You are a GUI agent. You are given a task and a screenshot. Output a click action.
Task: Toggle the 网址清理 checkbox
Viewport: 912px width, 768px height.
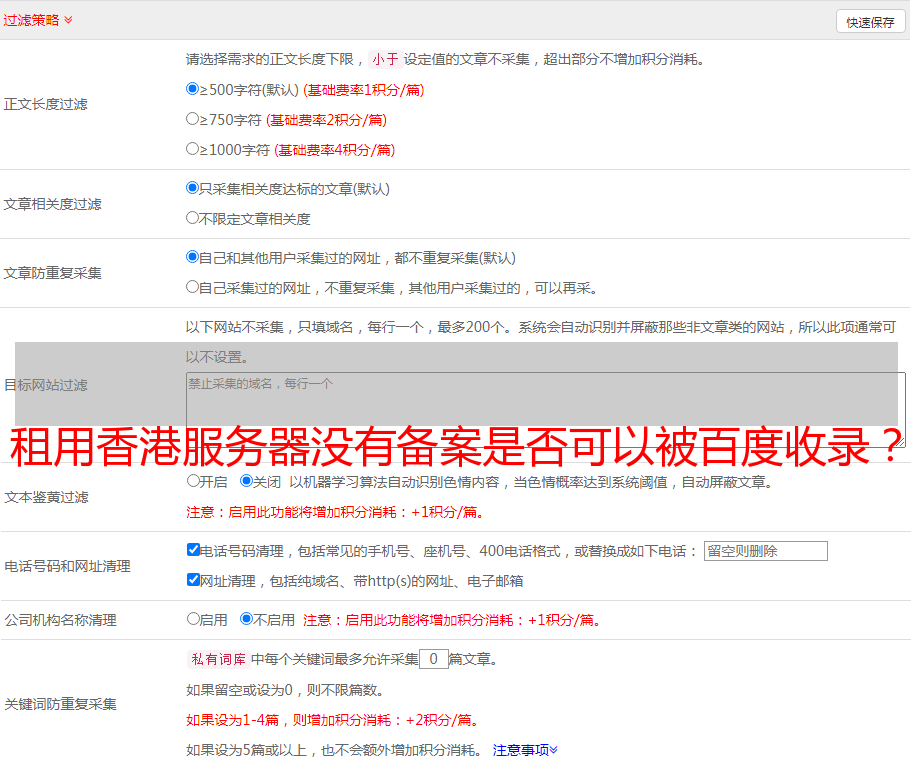point(193,579)
